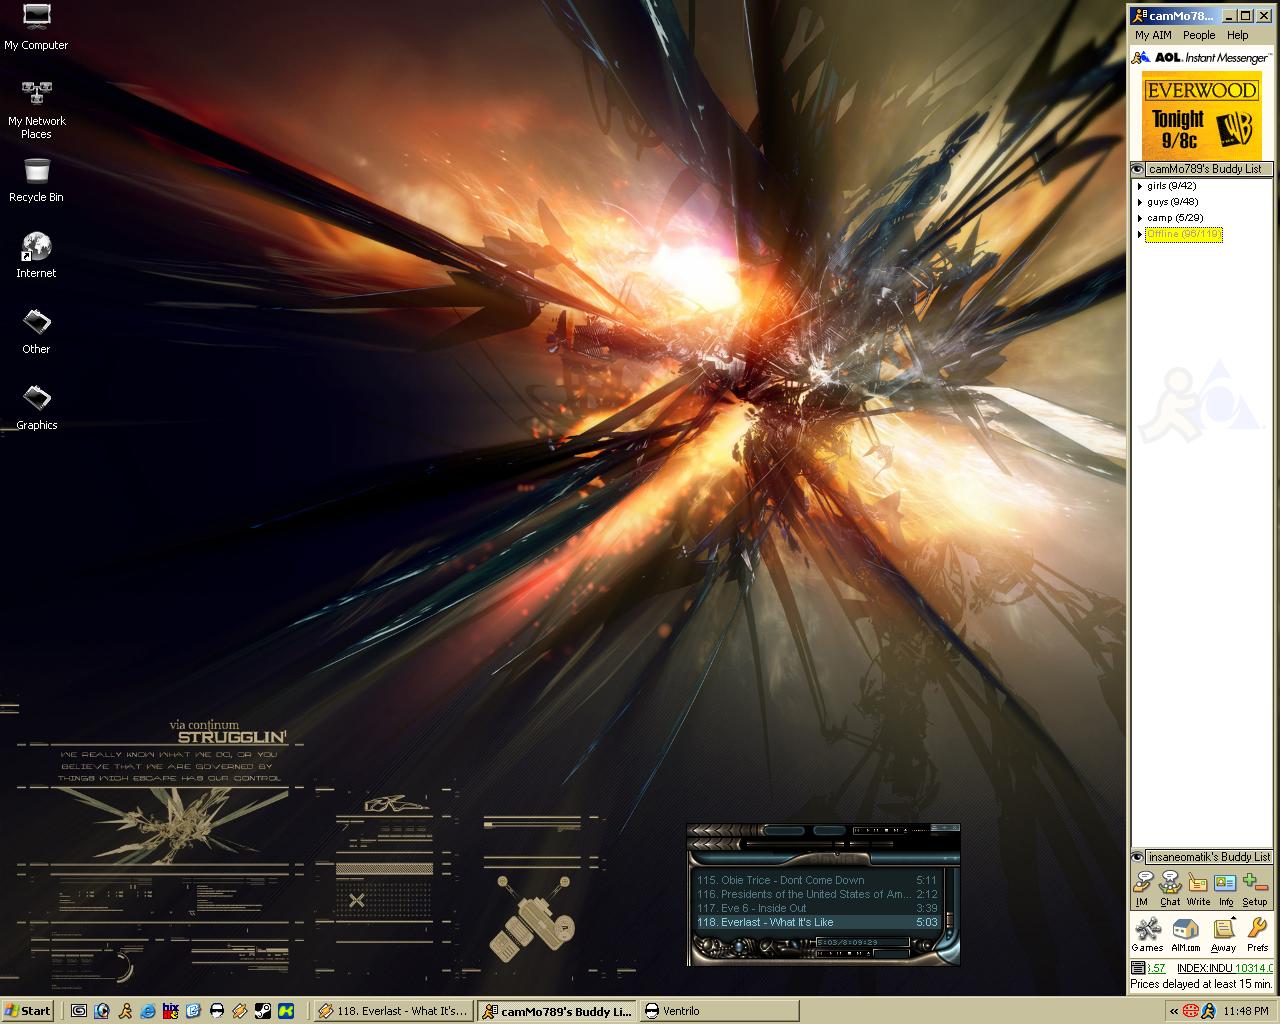Select track 117 Eve 6 Inside Out
The image size is (1280, 1024).
(817, 908)
